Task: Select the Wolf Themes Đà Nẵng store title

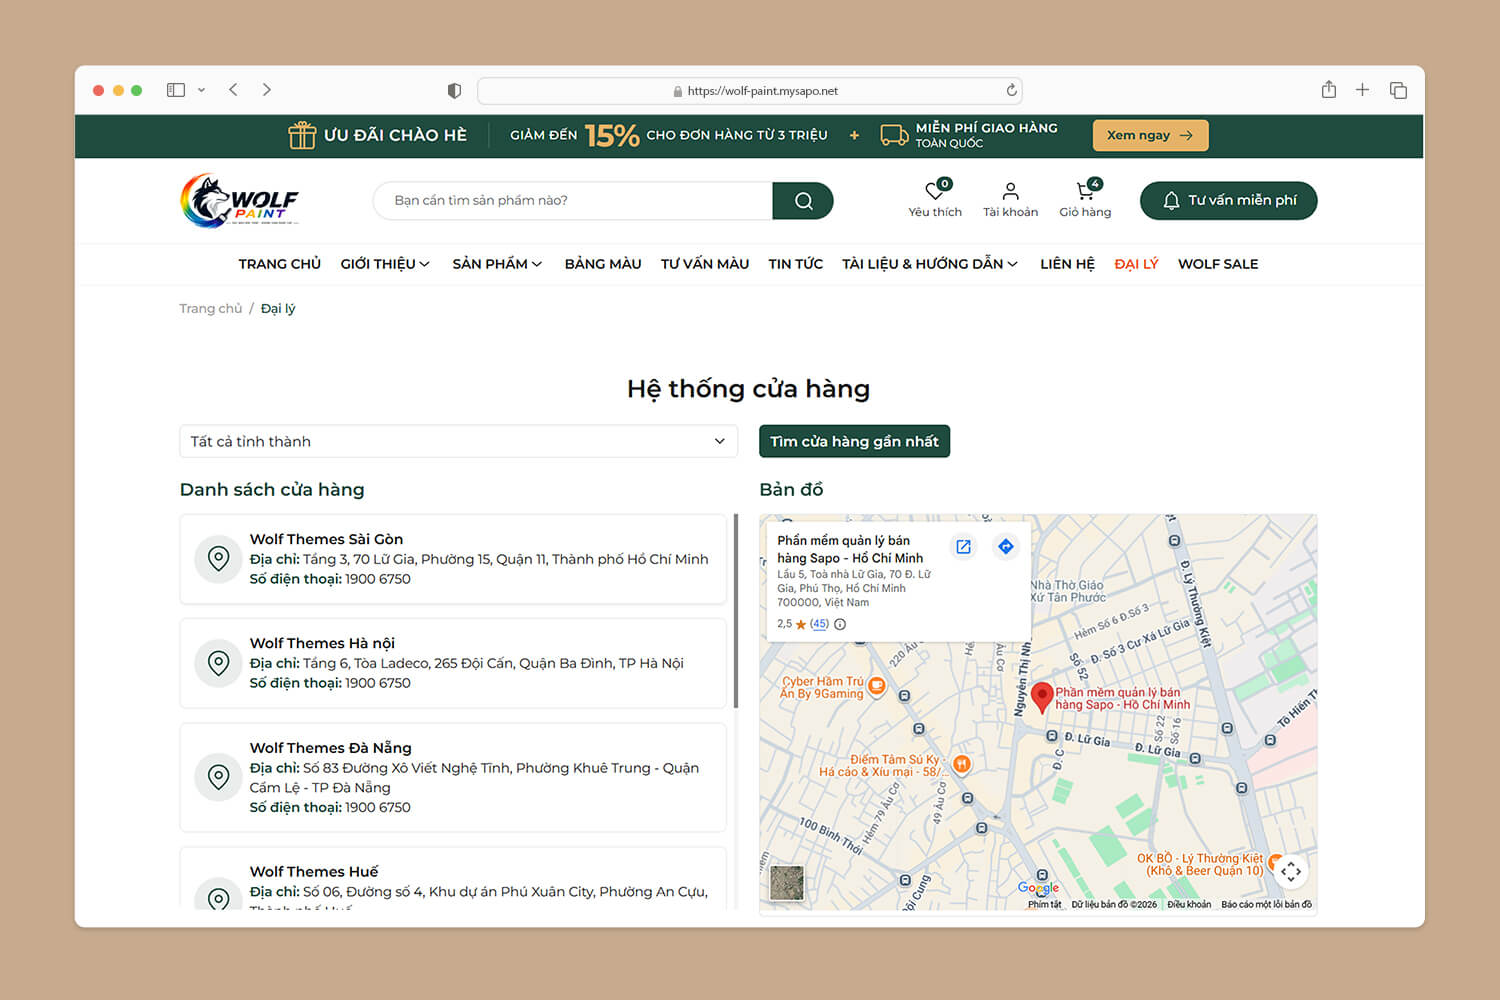Action: point(330,748)
